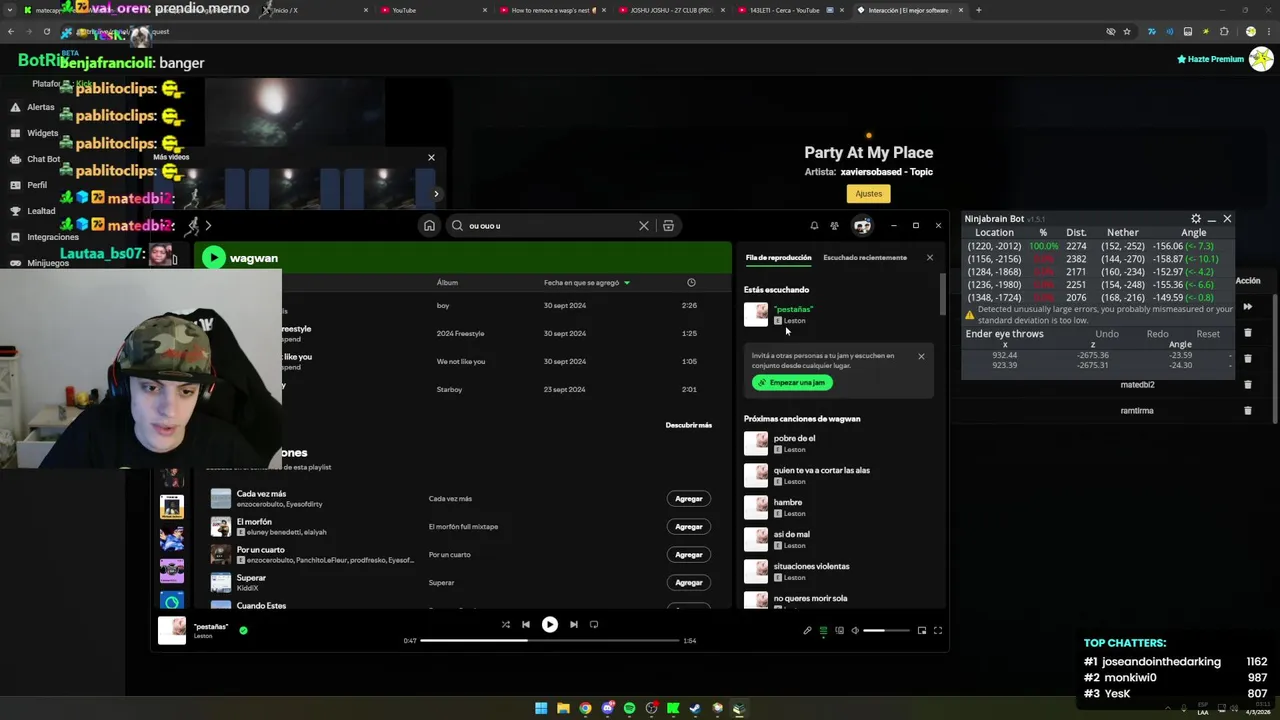Image resolution: width=1280 pixels, height=720 pixels.
Task: Select queued song 'situaciones violentas'
Action: (x=840, y=572)
